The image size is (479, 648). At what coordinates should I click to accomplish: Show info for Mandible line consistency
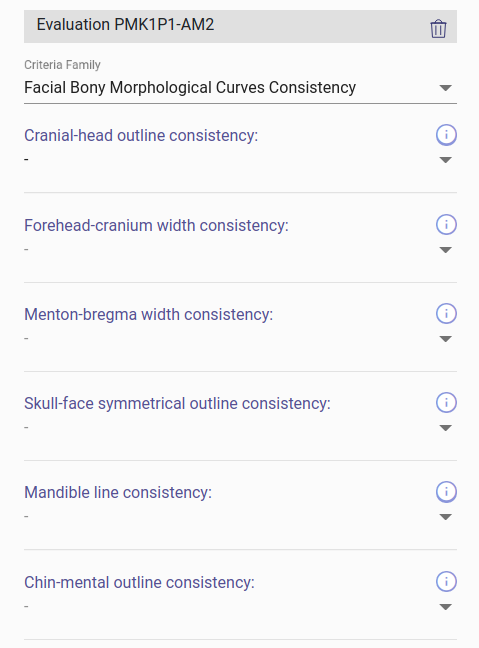446,492
